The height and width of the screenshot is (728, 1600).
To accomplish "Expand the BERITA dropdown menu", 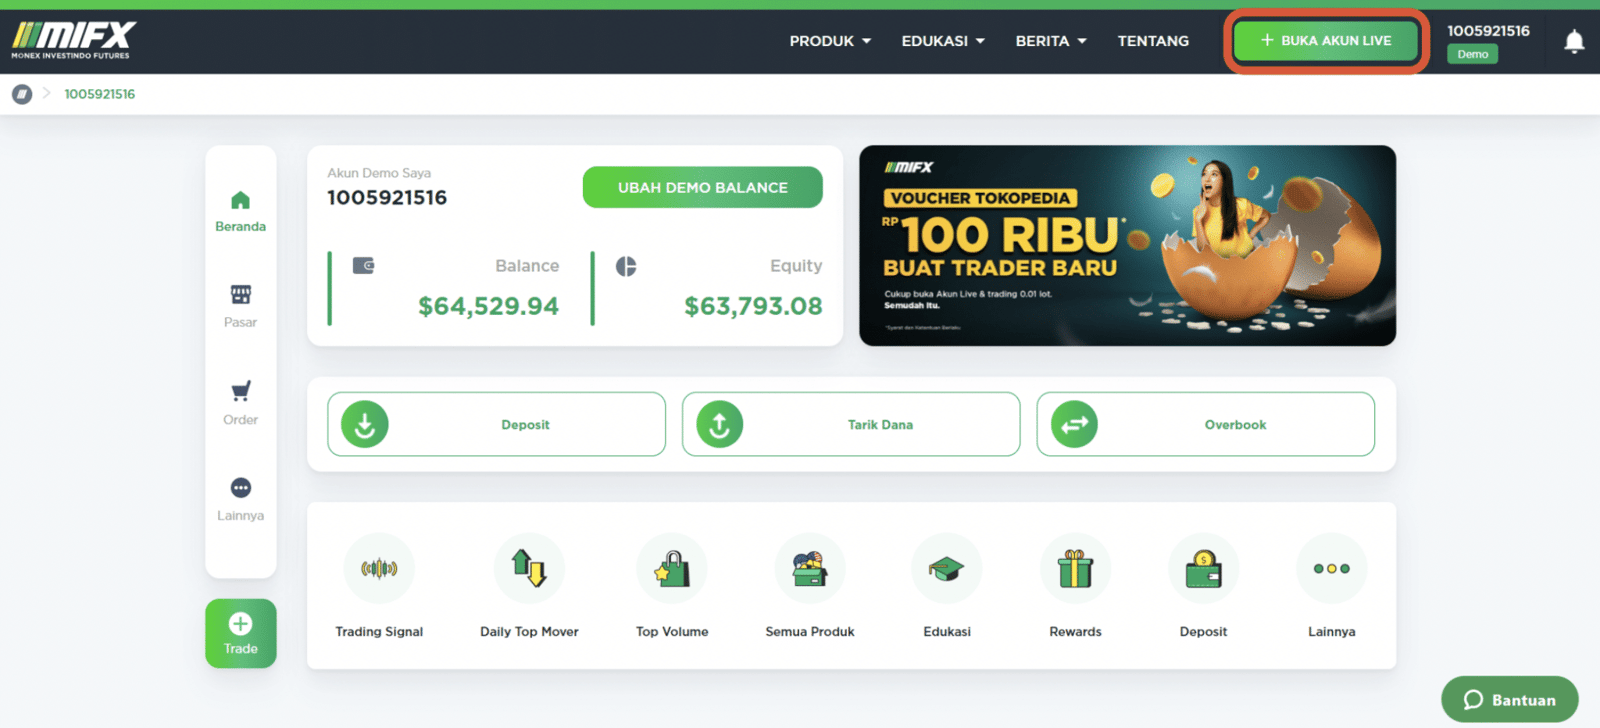I will pos(1051,41).
